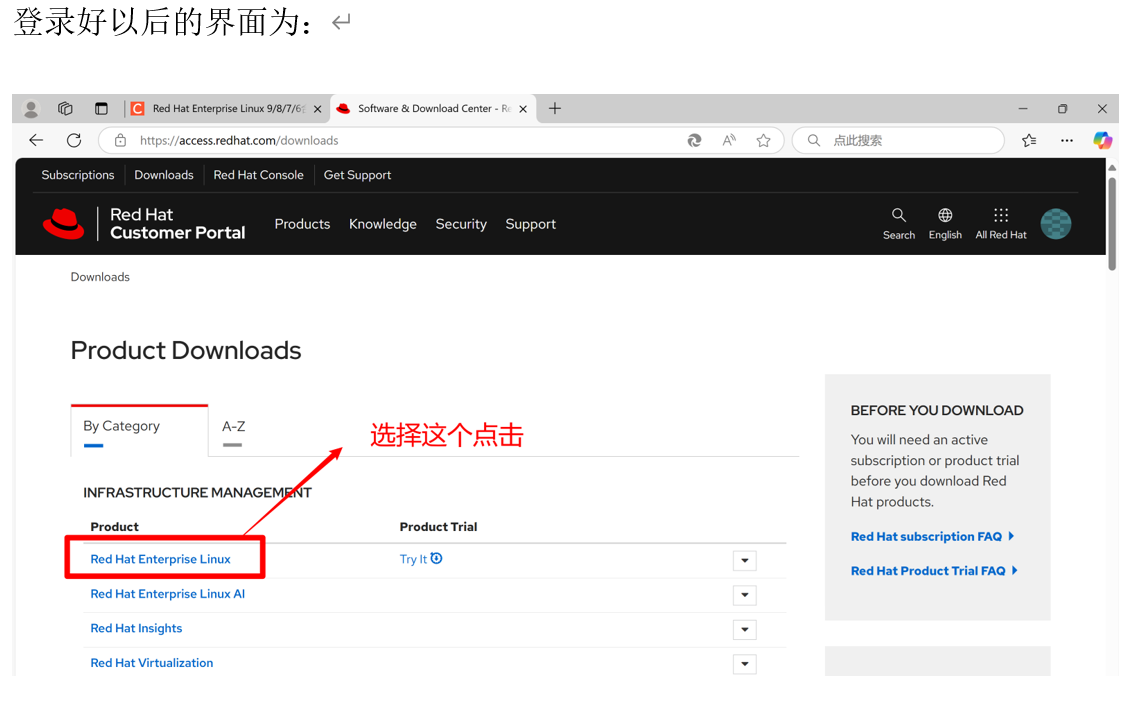Open the Products navigation menu

(x=302, y=224)
